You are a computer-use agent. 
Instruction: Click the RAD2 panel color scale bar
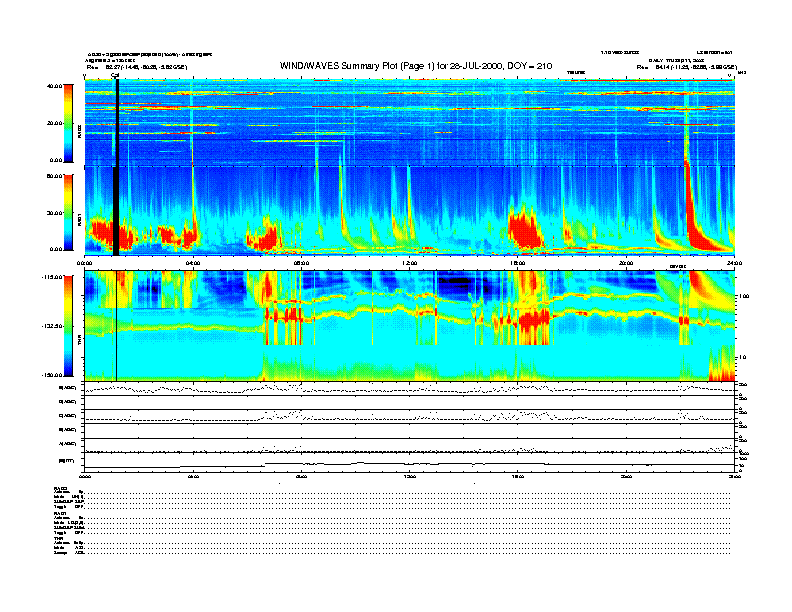(x=68, y=123)
